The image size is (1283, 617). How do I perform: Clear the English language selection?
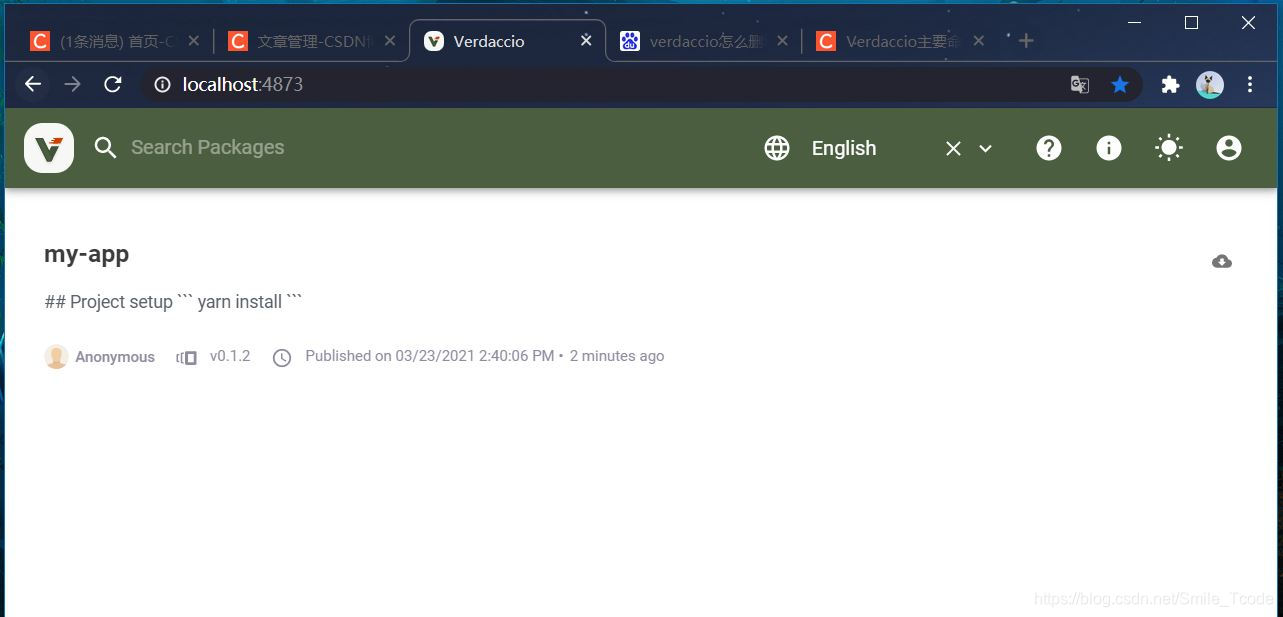tap(953, 148)
